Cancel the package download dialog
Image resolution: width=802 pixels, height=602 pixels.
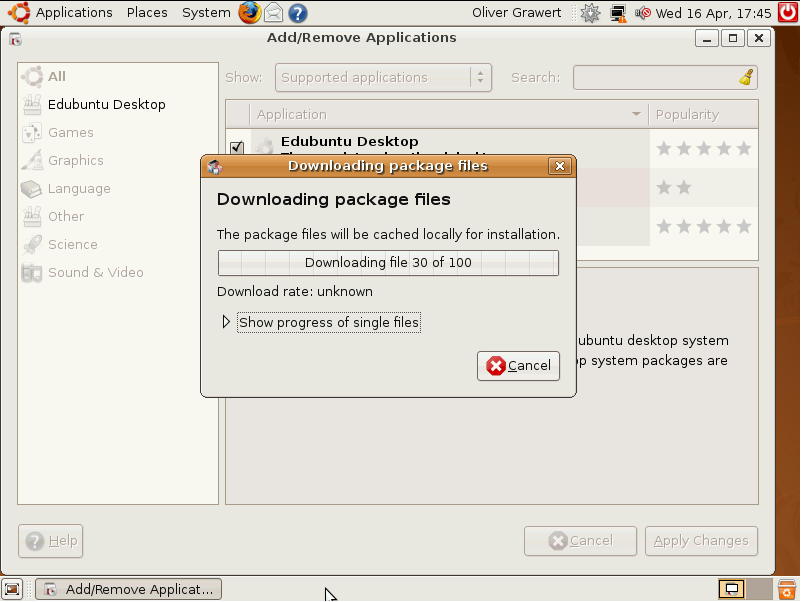pos(518,366)
